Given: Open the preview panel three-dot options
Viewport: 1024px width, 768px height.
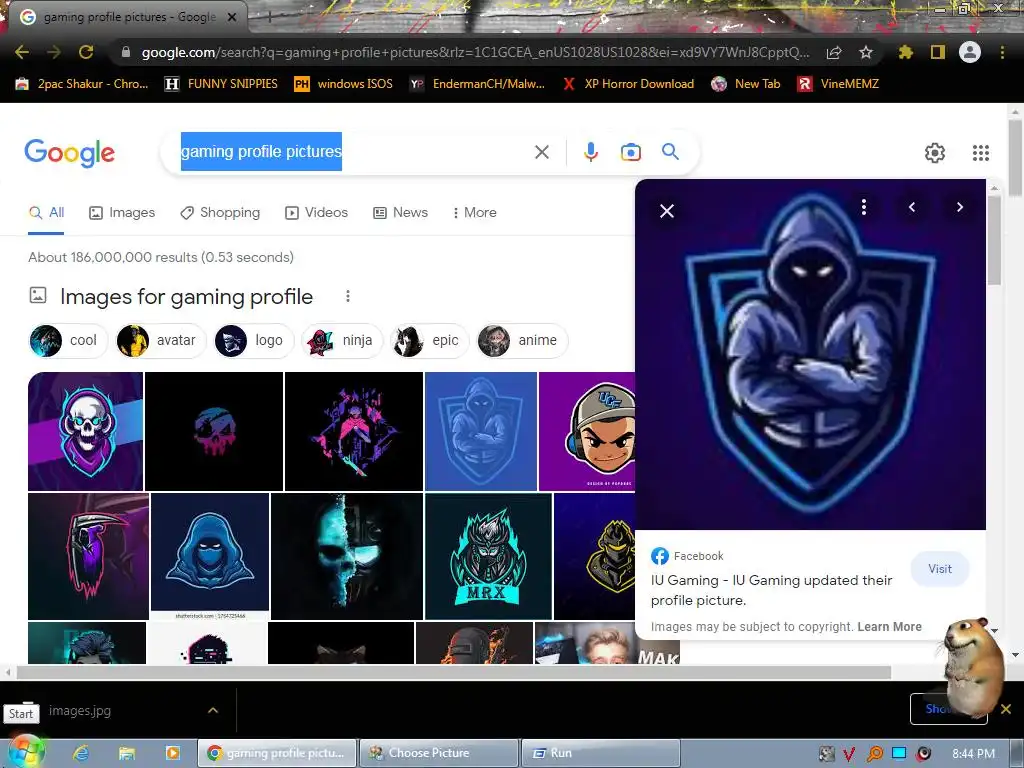Looking at the screenshot, I should click(864, 207).
